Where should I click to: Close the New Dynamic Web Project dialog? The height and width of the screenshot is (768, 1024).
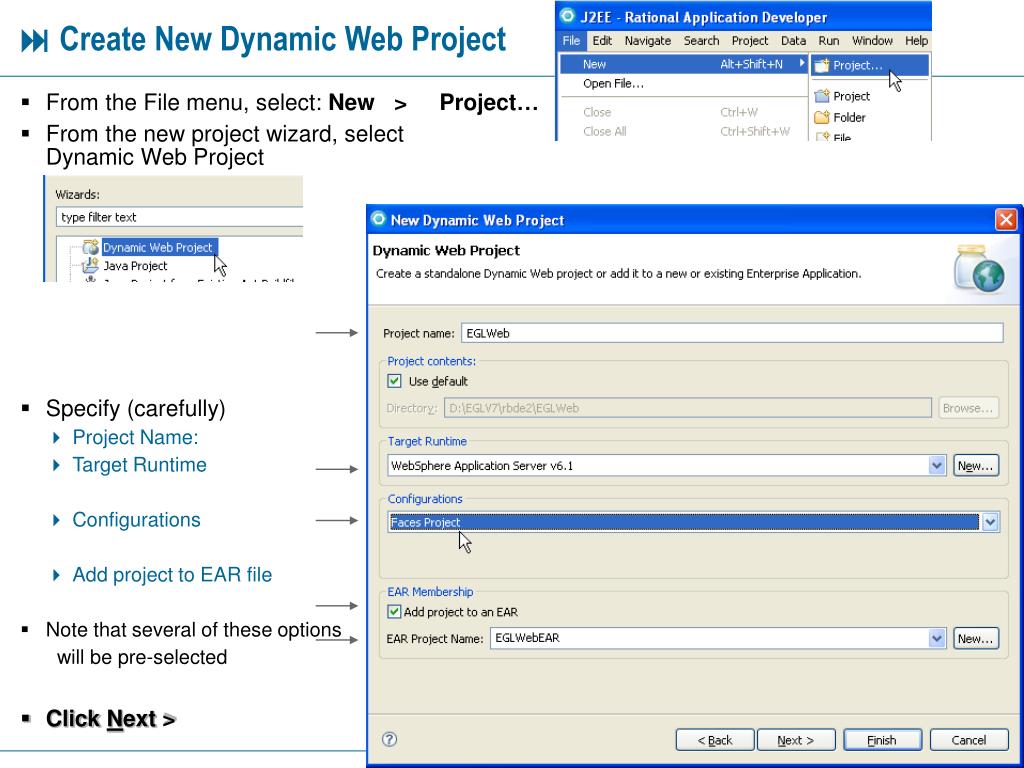tap(1005, 220)
